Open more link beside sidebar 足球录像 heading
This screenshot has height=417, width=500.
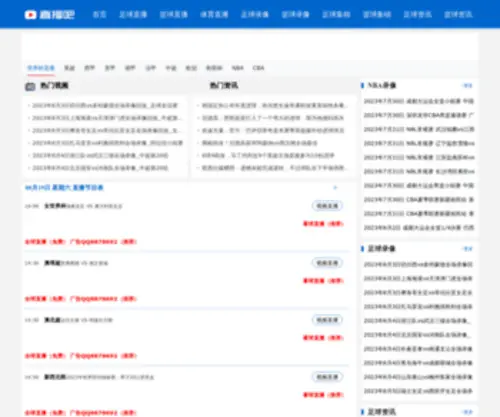[468, 249]
